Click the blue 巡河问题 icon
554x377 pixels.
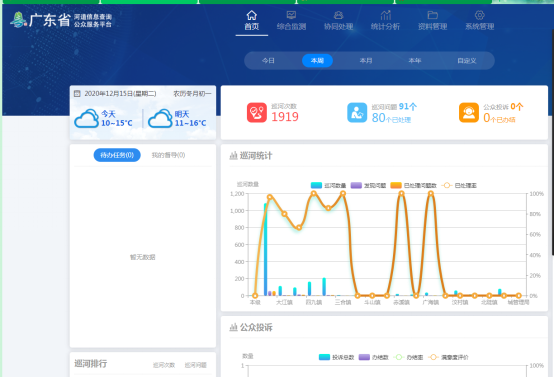click(357, 113)
